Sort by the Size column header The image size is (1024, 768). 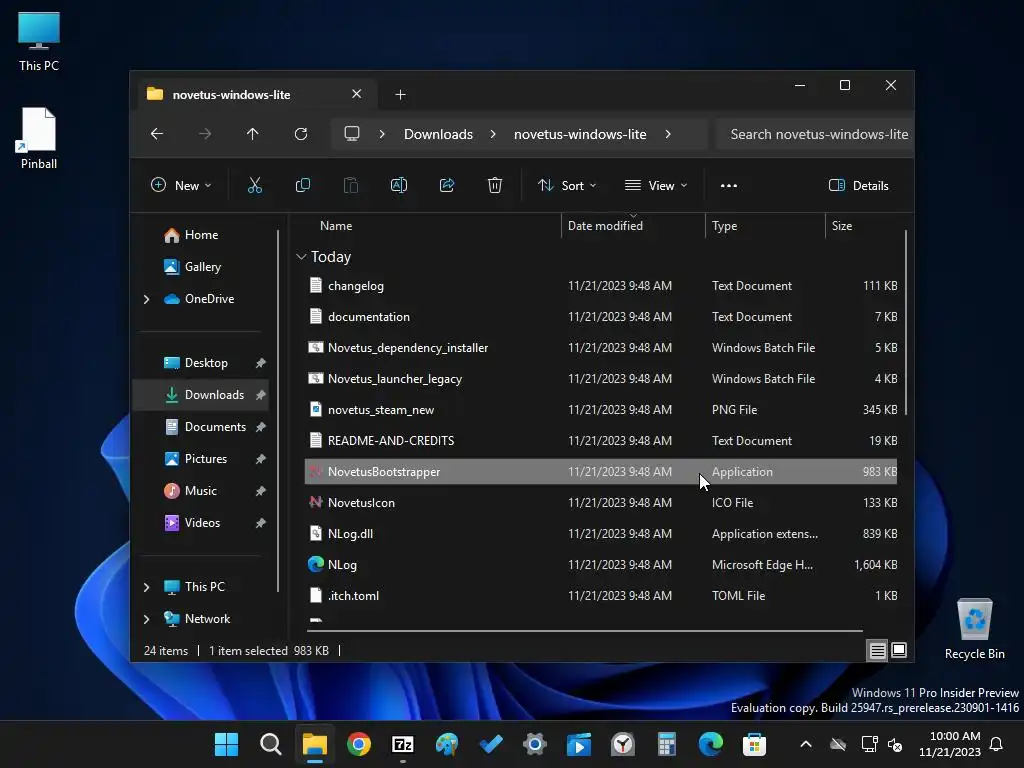[842, 226]
